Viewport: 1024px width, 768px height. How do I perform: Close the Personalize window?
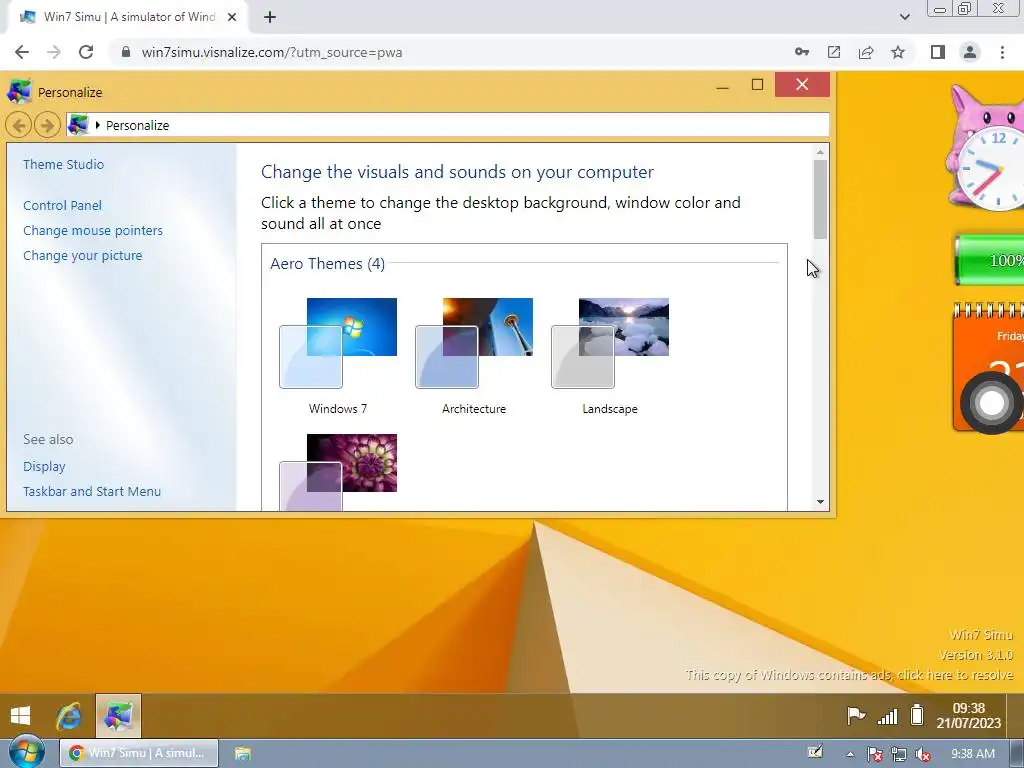tap(802, 84)
